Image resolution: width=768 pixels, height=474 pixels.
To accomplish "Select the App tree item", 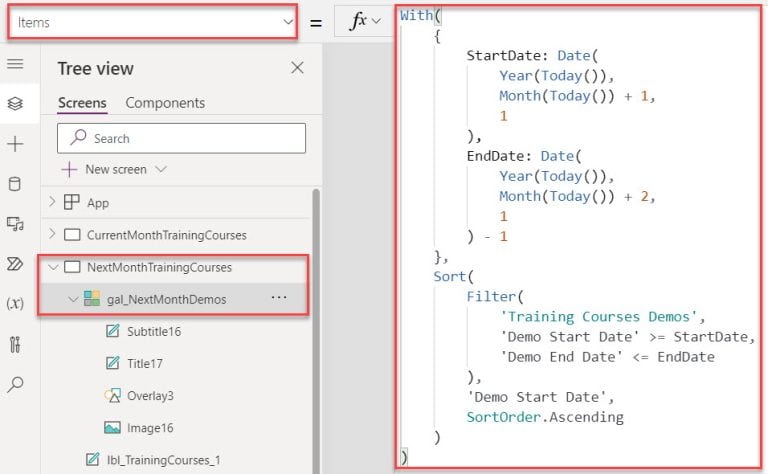I will (98, 203).
